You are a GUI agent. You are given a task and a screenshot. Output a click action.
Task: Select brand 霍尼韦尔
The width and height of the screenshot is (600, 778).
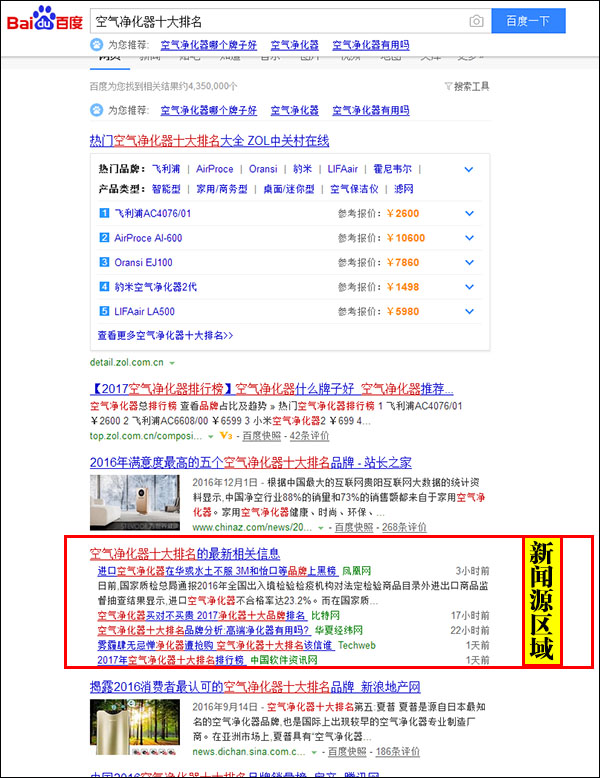click(x=392, y=169)
